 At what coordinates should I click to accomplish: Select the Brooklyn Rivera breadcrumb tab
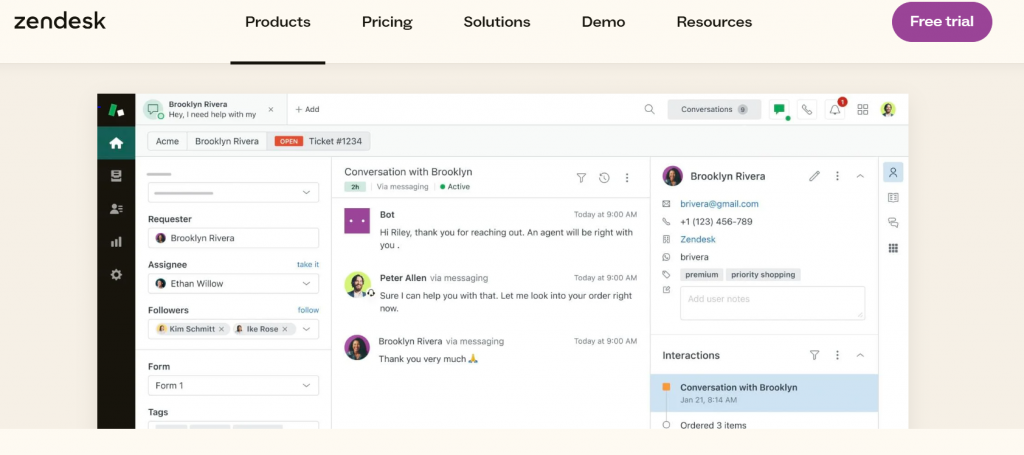coord(227,141)
